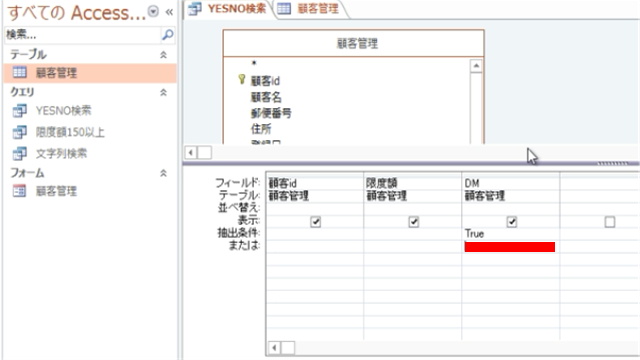Select the 住所 field in field list

(x=261, y=129)
